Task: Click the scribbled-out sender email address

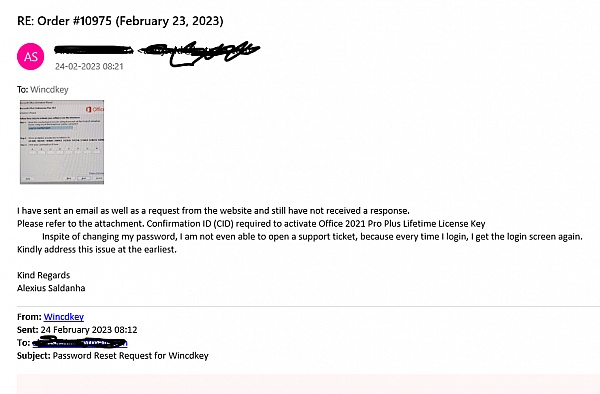Action: 199,53
